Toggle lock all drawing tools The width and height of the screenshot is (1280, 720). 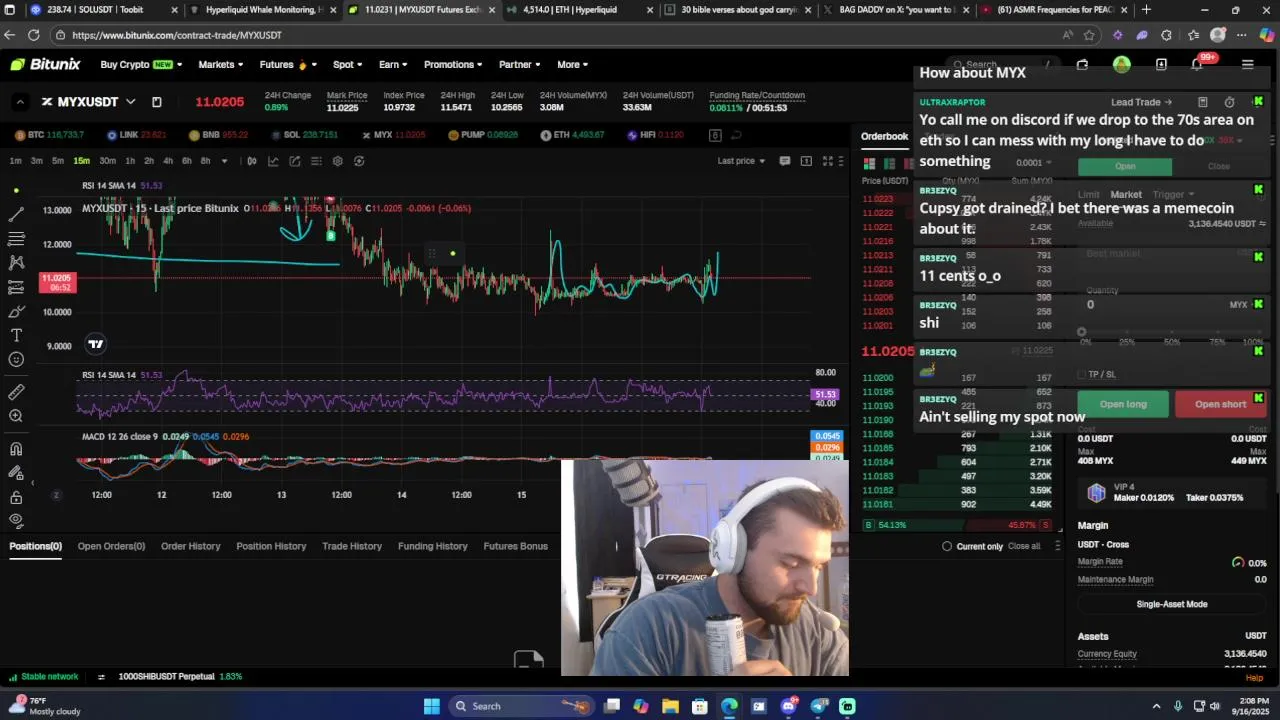tap(16, 497)
